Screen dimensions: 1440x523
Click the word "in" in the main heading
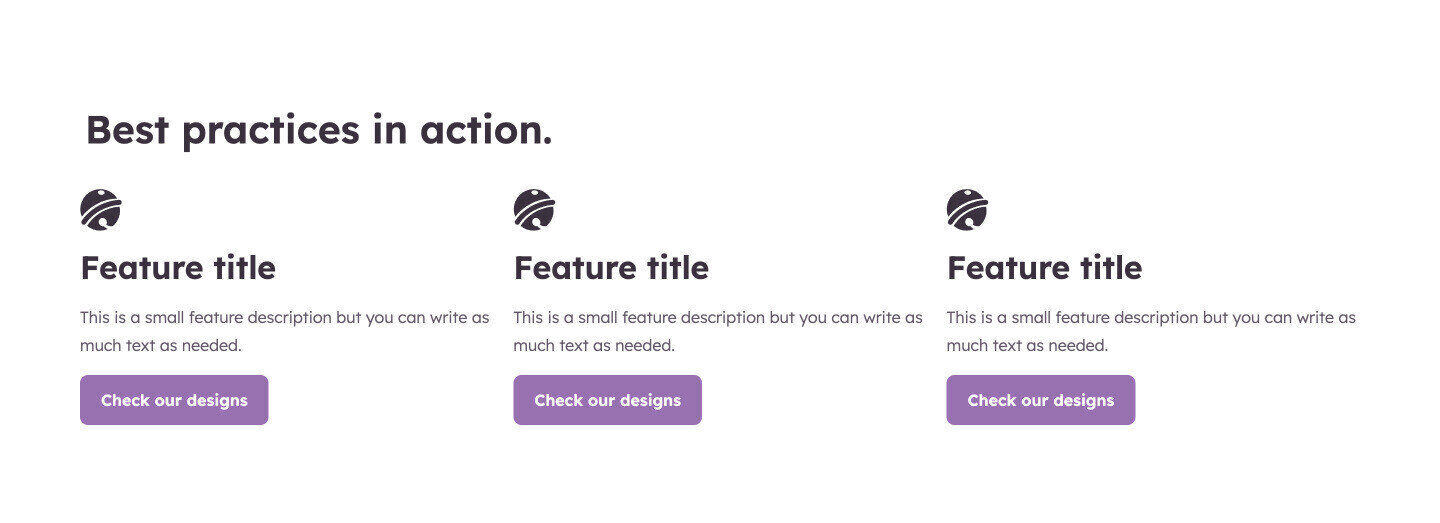(x=389, y=130)
